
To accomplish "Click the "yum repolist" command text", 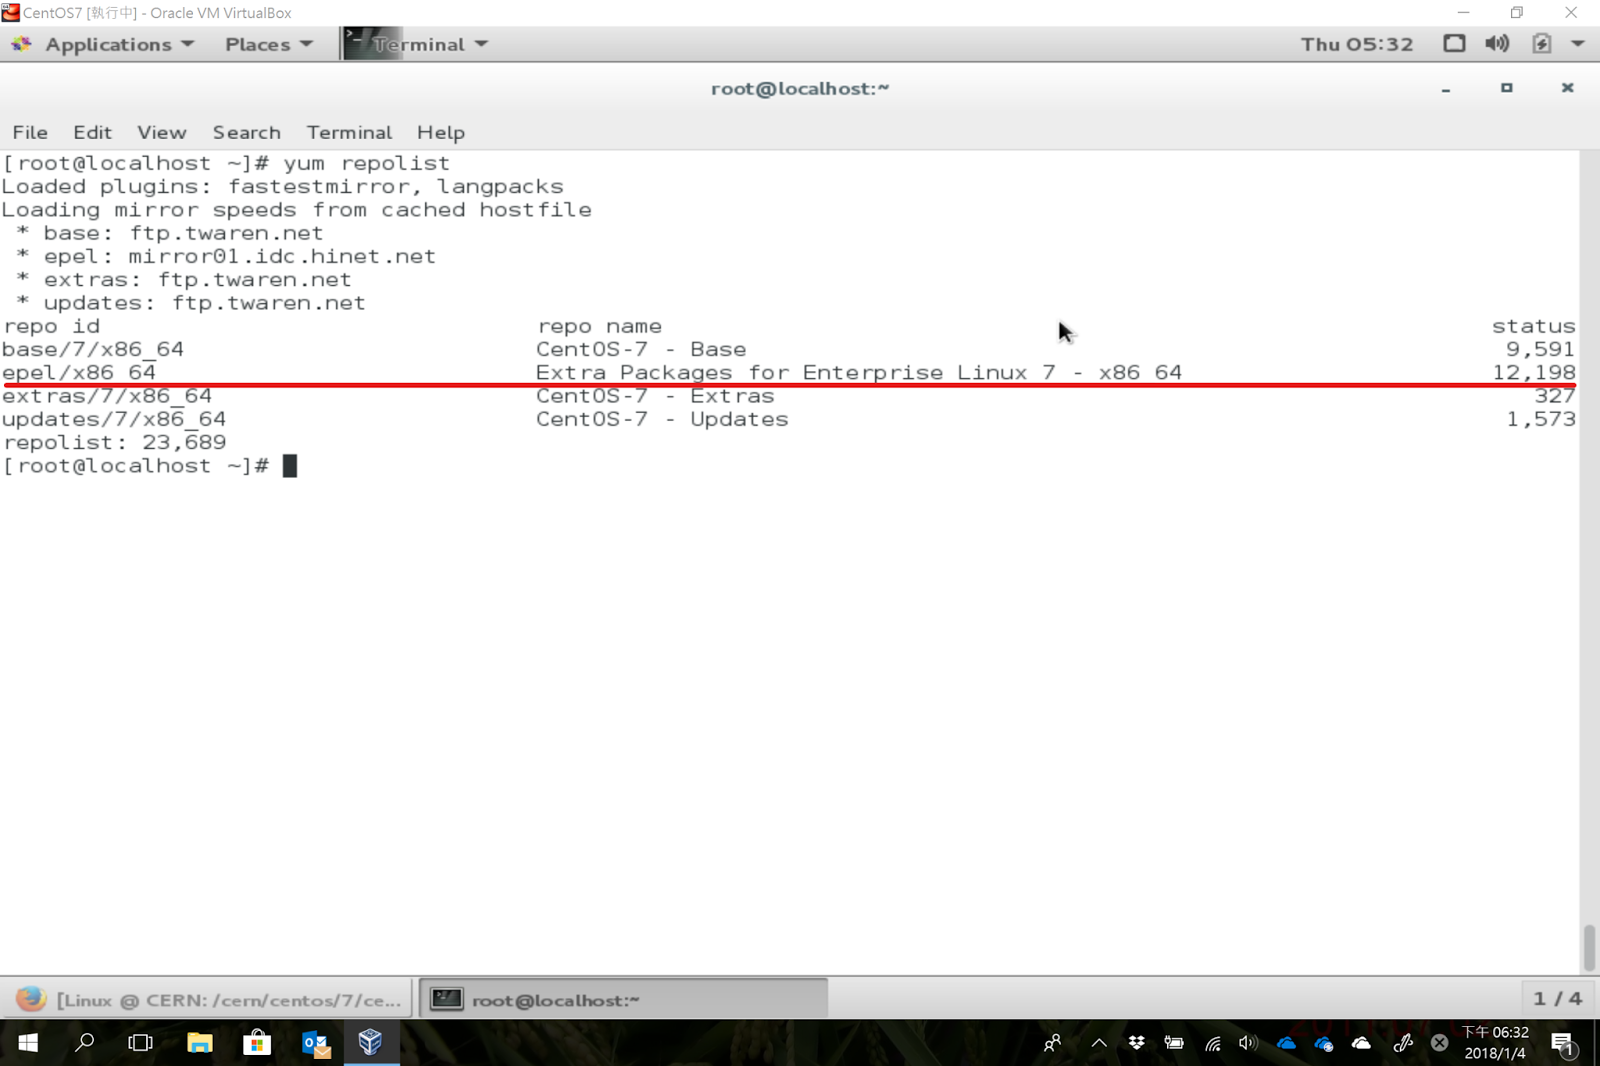I will pos(366,163).
